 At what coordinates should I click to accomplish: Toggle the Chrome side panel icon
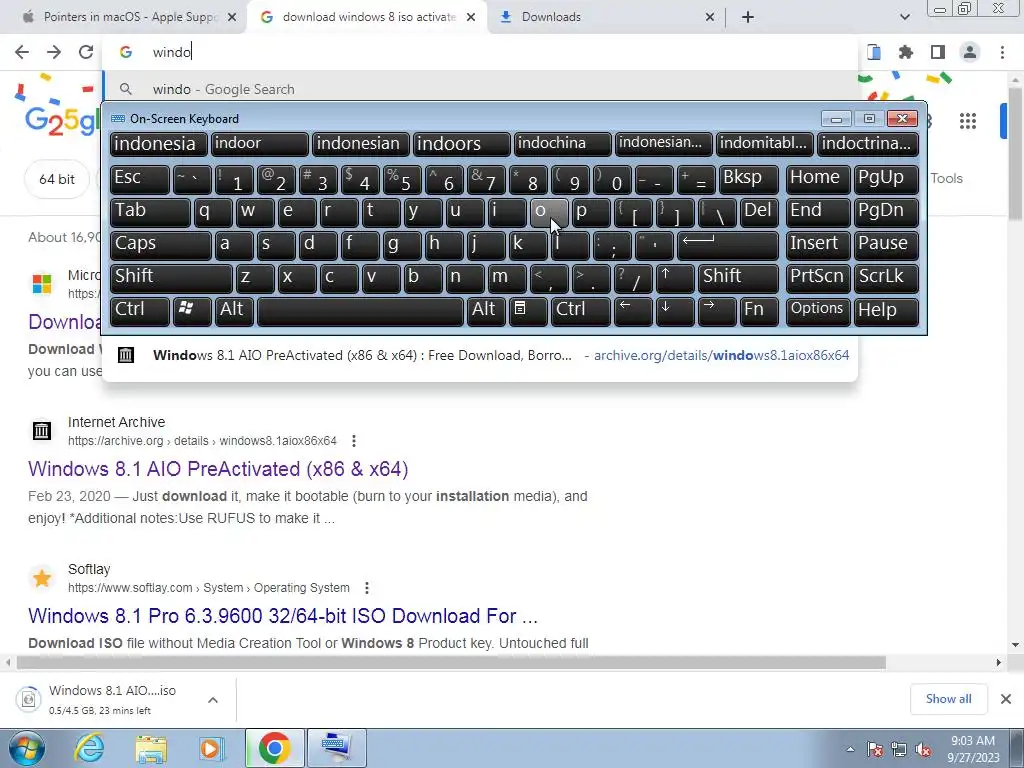pos(938,52)
